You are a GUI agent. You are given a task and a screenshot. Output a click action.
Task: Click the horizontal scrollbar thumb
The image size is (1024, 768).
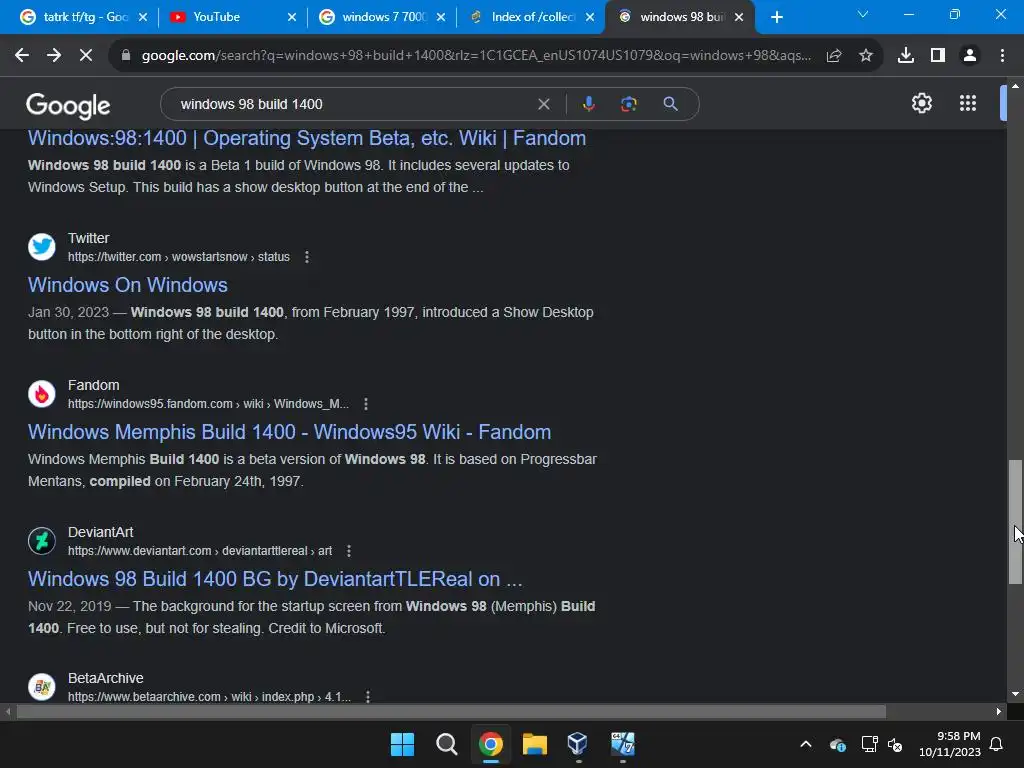pyautogui.click(x=451, y=711)
